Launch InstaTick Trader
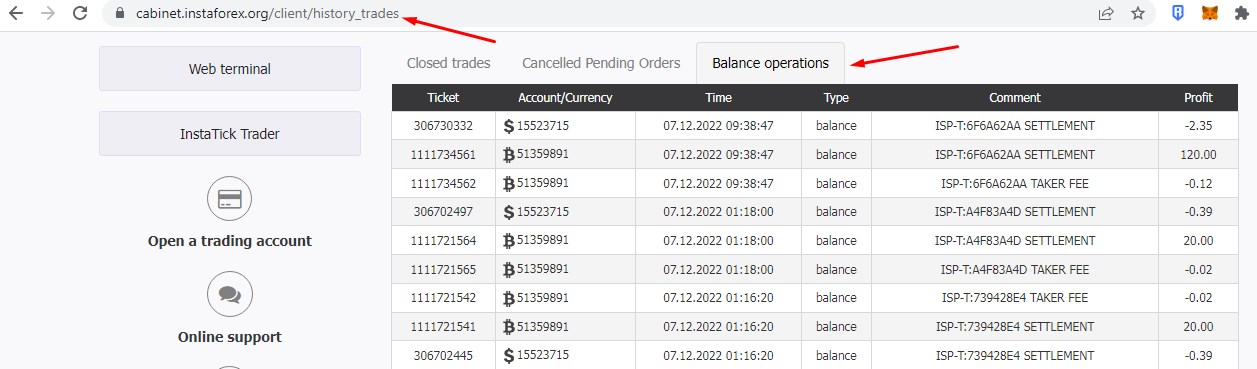Screen dimensions: 1257x369 230,134
